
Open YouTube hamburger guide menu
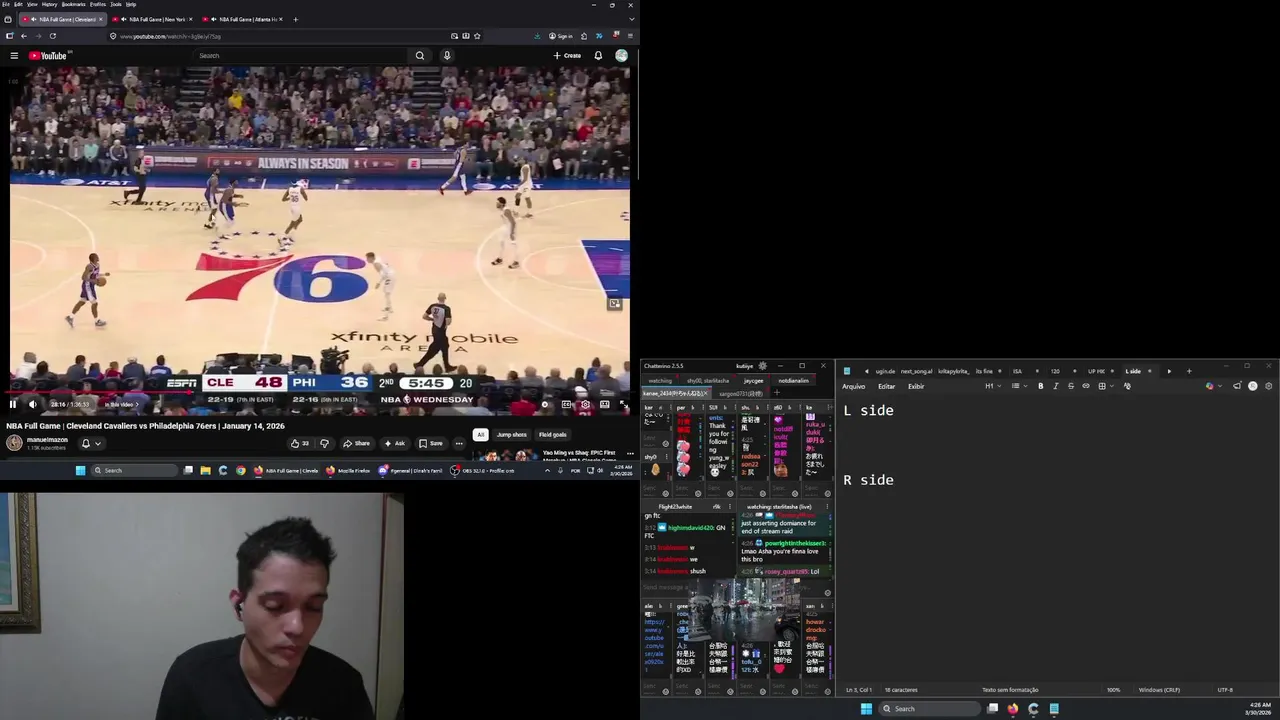(14, 56)
